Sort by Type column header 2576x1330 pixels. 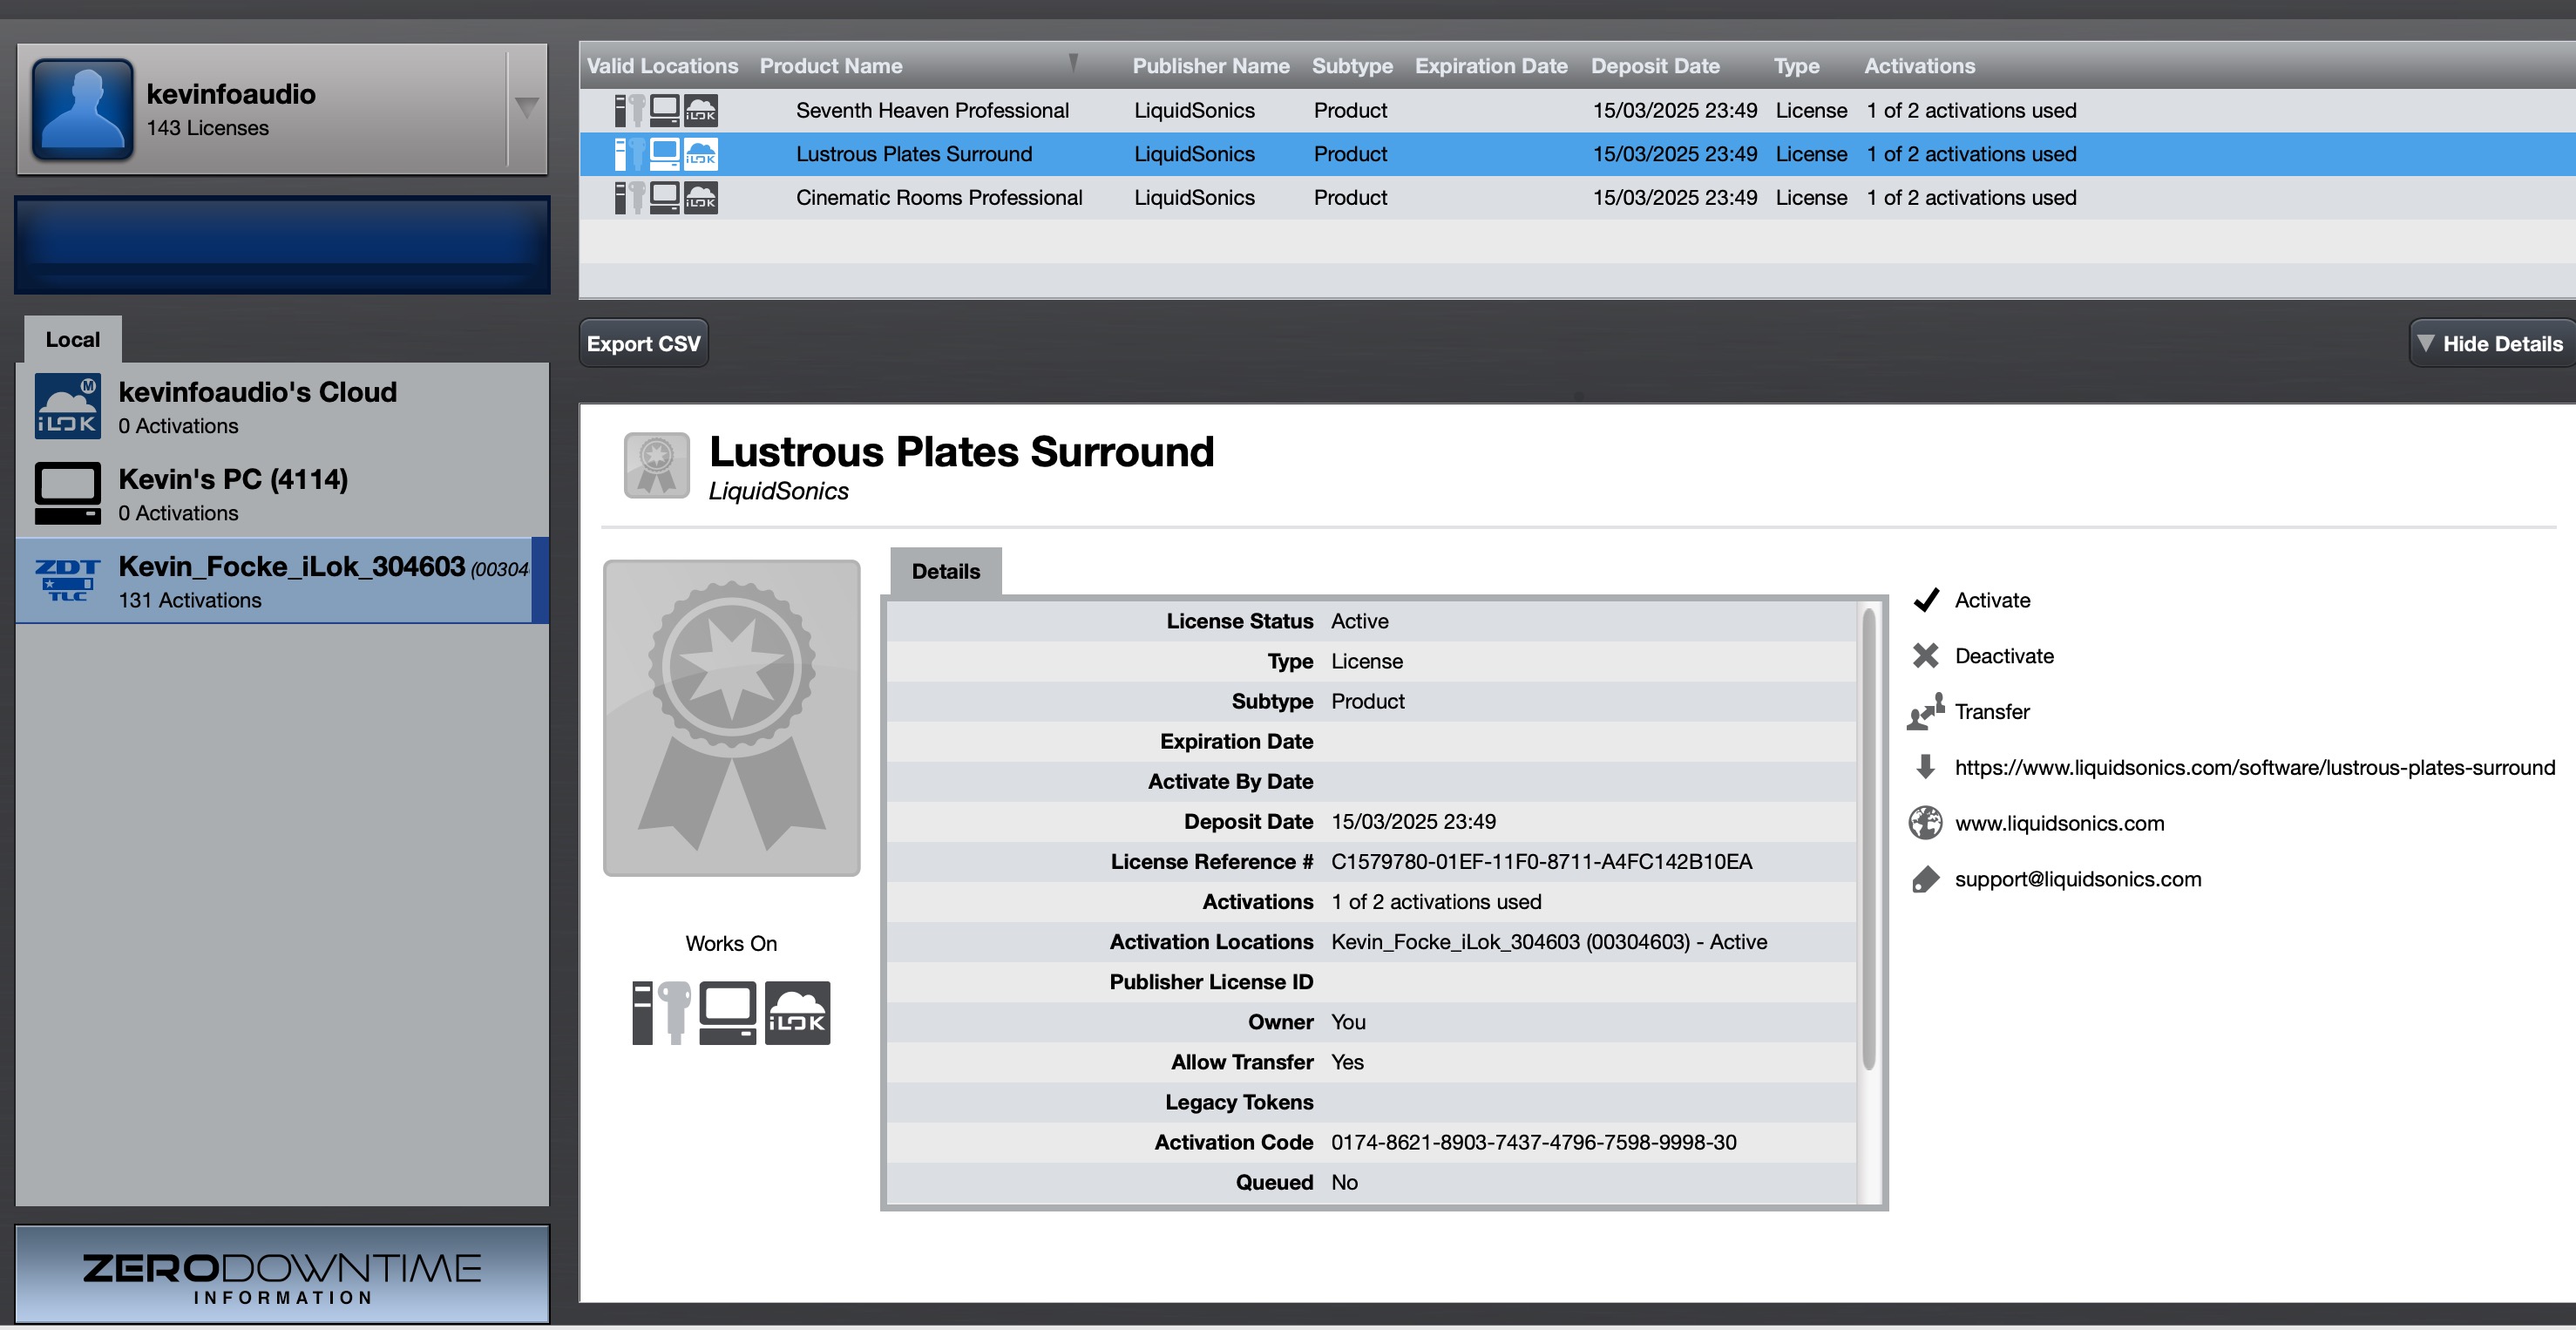(1796, 66)
